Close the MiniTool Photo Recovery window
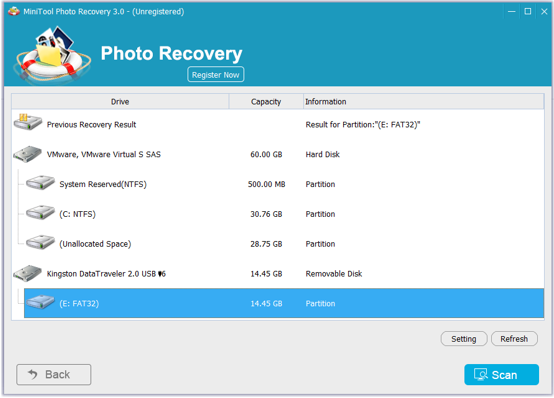The height and width of the screenshot is (398, 554). point(544,11)
